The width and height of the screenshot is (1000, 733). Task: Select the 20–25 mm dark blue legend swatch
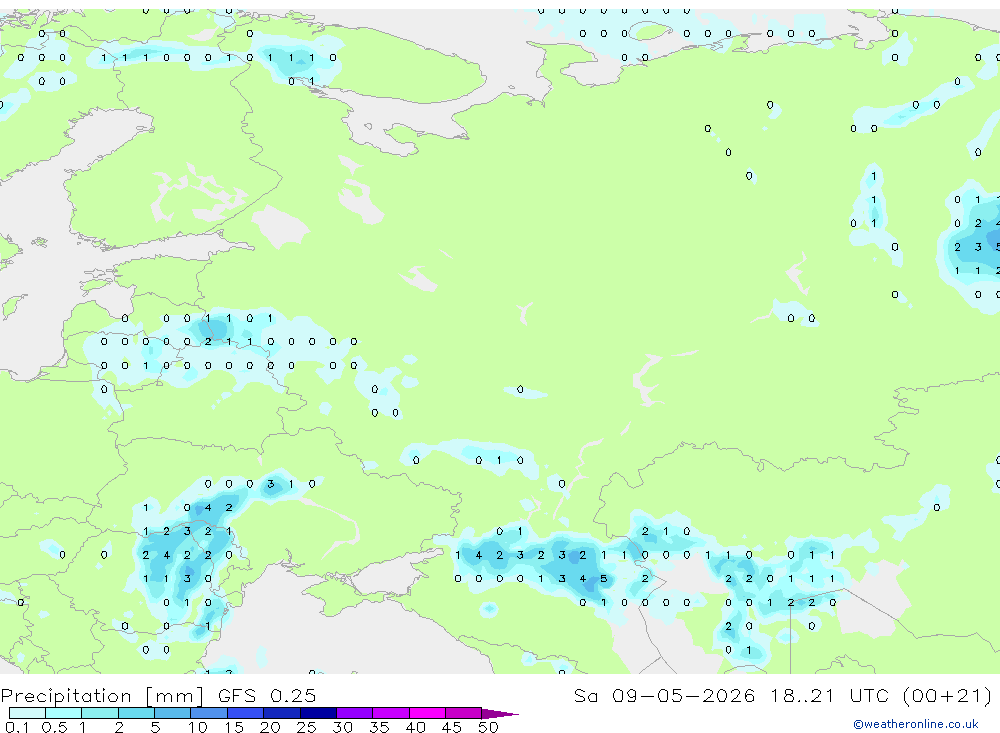281,713
